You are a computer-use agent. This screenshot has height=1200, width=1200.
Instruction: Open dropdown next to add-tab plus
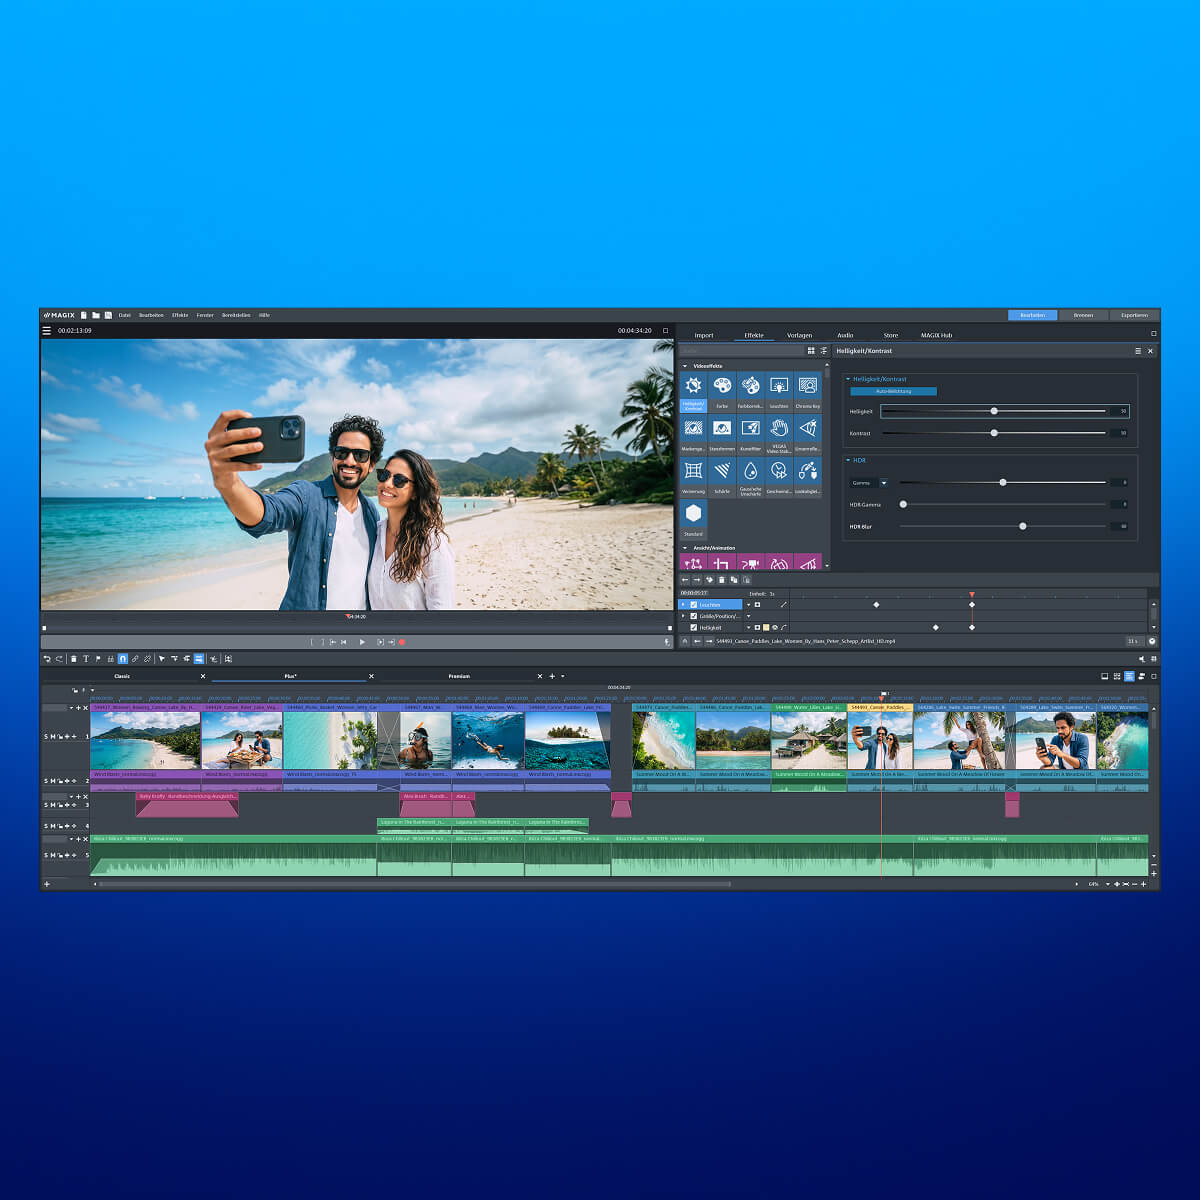[x=562, y=677]
